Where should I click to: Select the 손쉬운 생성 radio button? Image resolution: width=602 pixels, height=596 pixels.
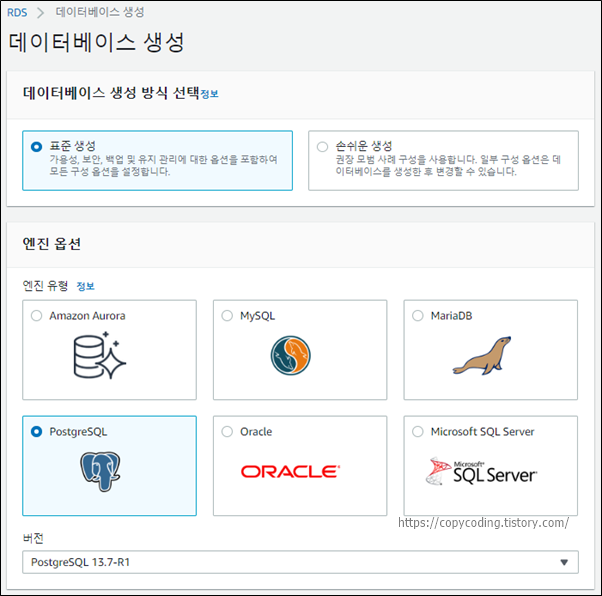[x=322, y=147]
